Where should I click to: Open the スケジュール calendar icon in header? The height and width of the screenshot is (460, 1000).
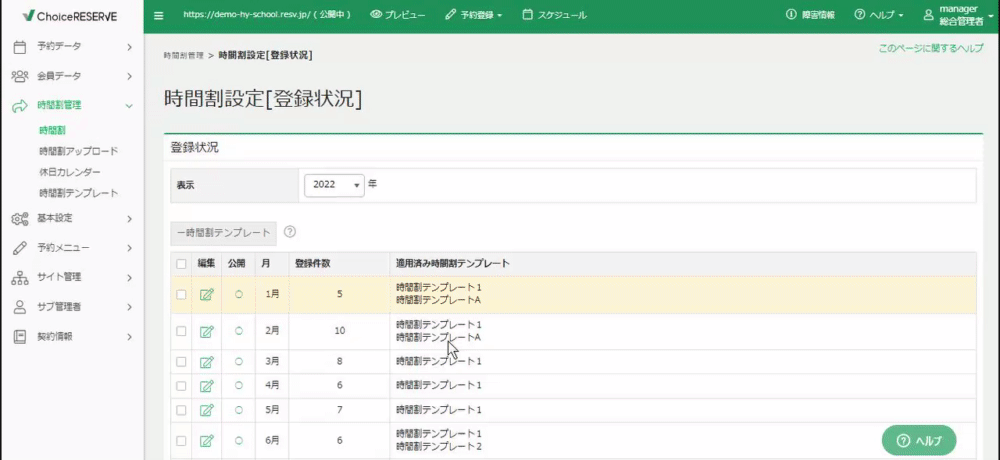click(x=527, y=15)
